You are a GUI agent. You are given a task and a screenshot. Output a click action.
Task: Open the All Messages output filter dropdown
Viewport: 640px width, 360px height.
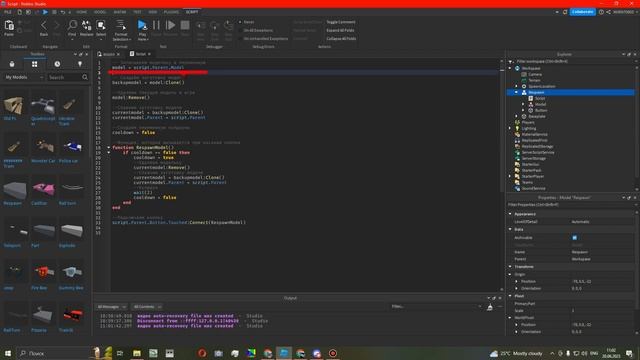[111, 307]
